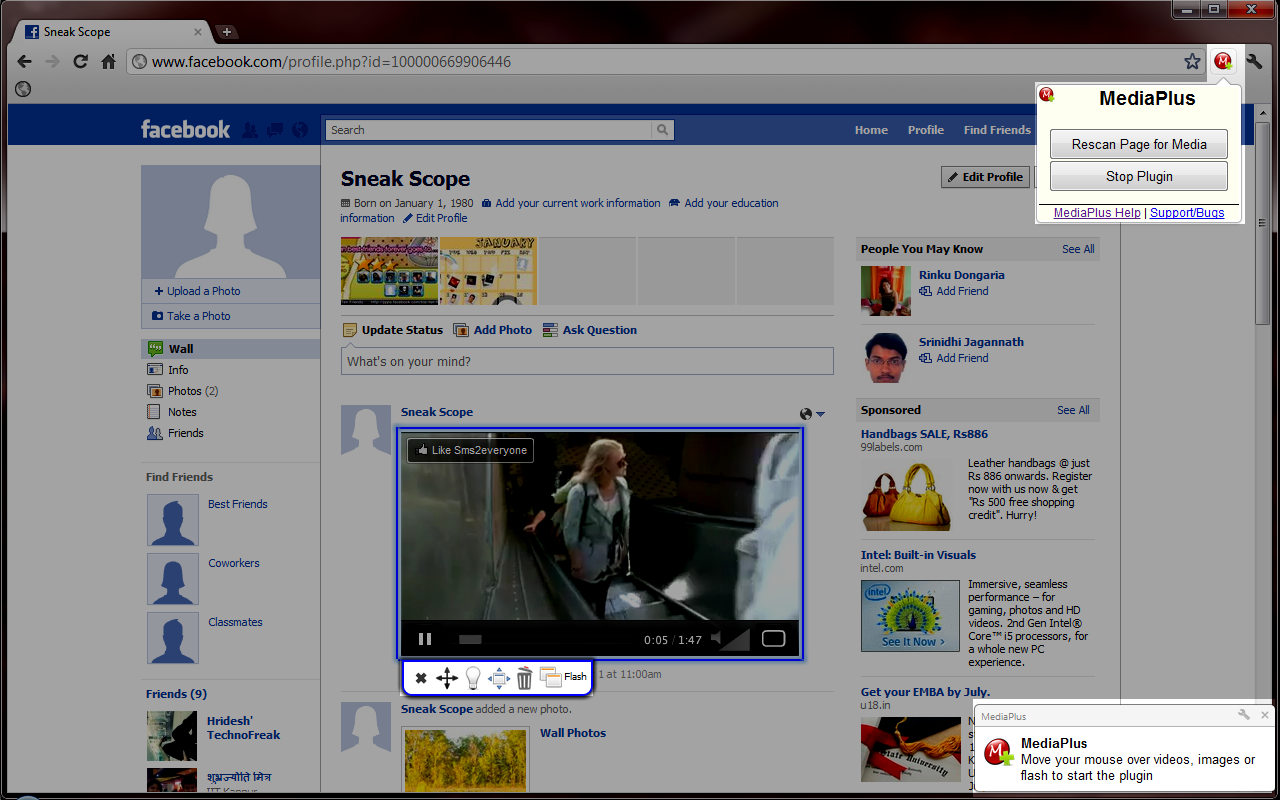Pause the video with the pause button
Image resolution: width=1280 pixels, height=800 pixels.
click(425, 639)
